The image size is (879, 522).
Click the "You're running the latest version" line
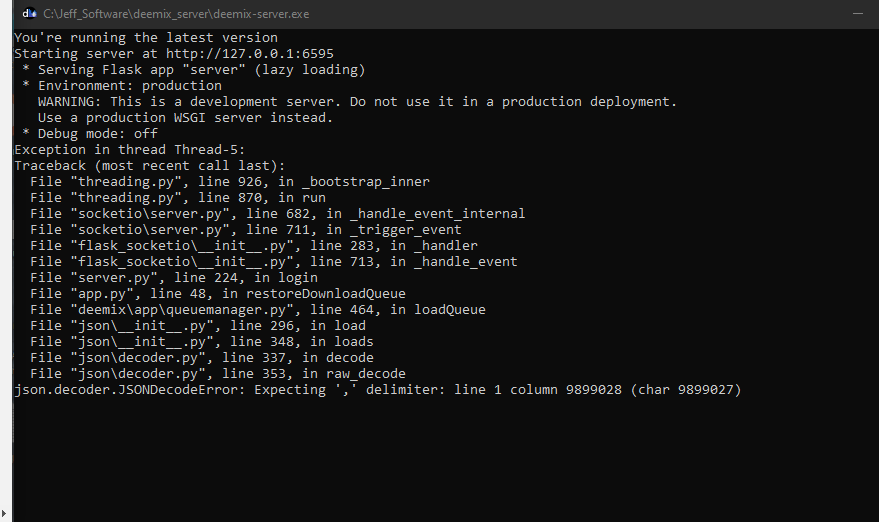click(x=146, y=38)
